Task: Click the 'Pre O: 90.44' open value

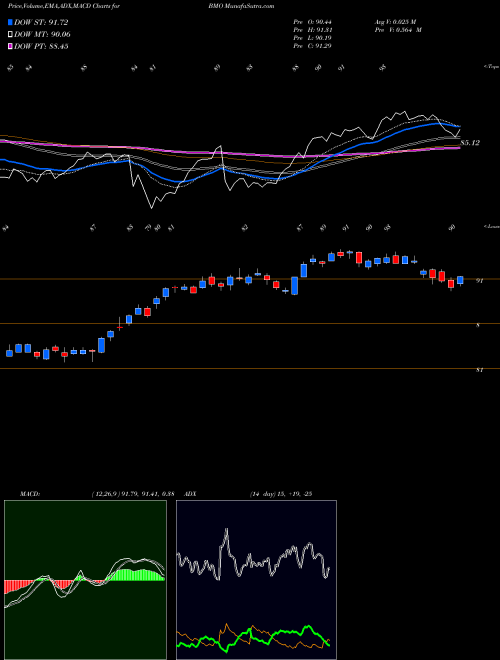Action: (313, 22)
